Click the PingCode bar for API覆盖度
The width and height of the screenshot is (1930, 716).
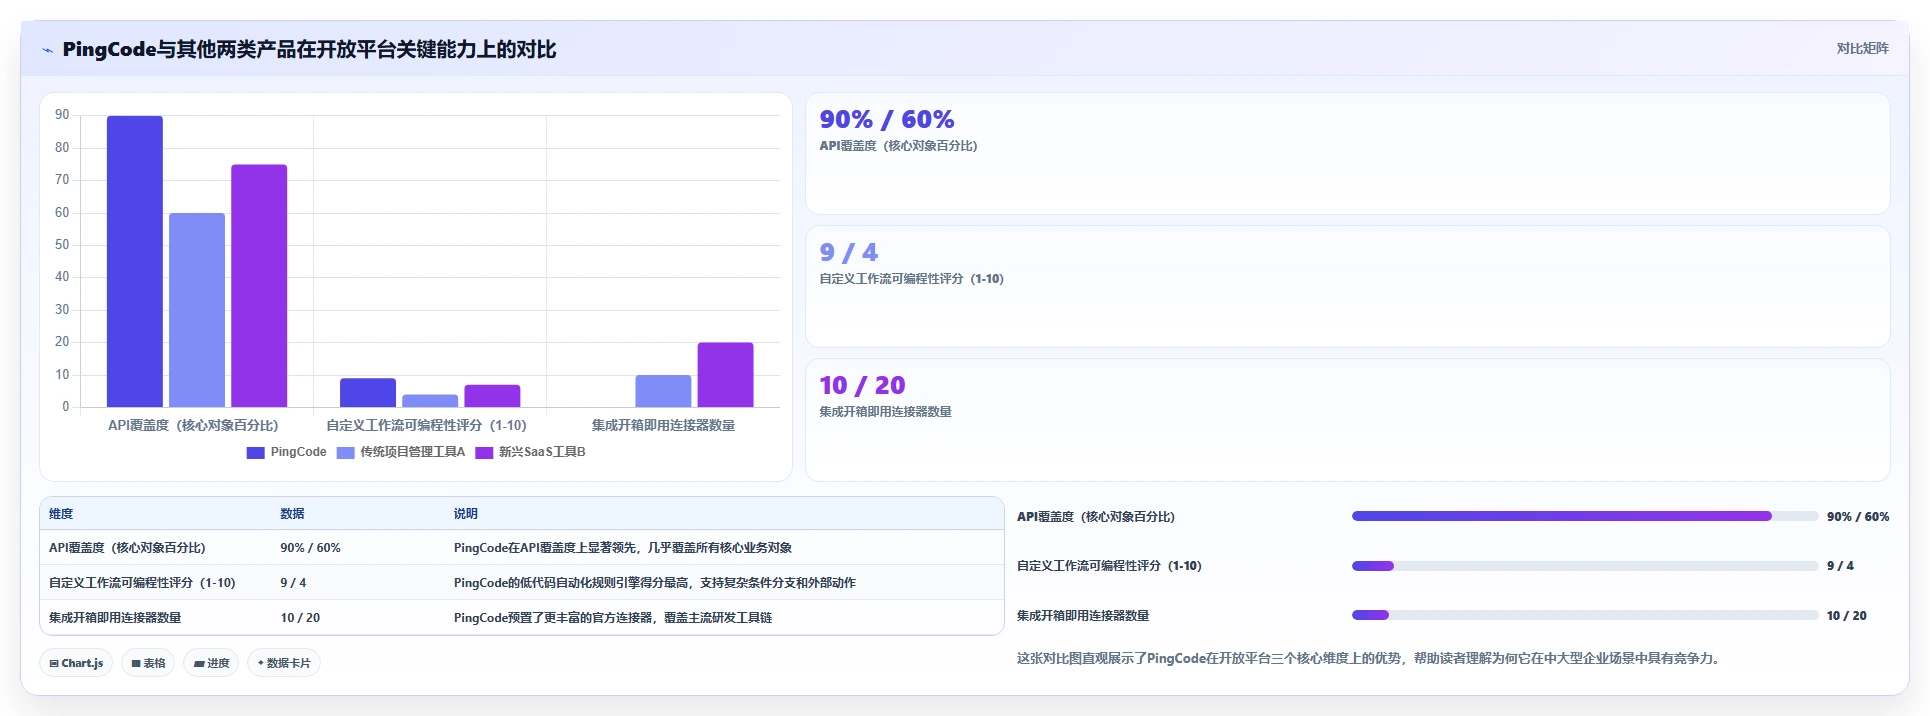[x=135, y=261]
